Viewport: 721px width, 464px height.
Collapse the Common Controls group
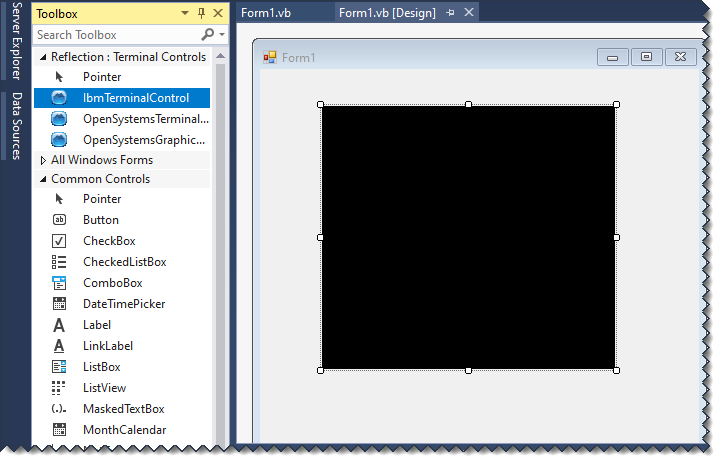point(43,179)
